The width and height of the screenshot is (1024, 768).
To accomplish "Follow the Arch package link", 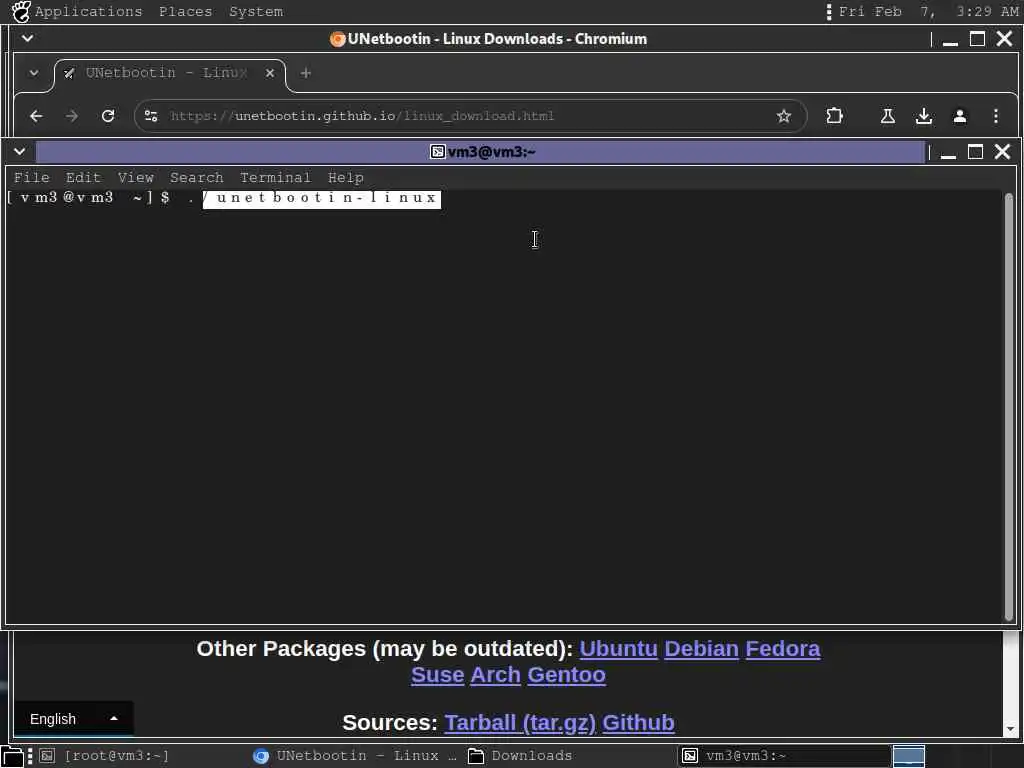I will pos(496,675).
